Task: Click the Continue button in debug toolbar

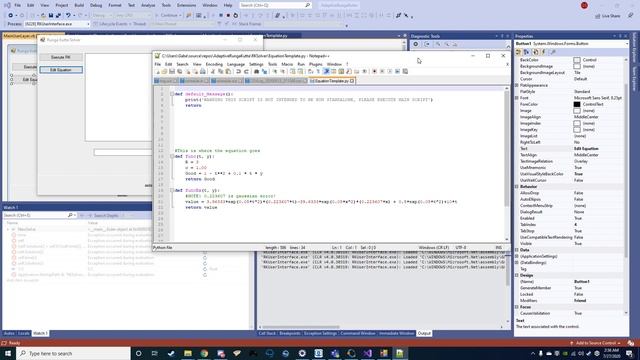Action: [x=168, y=16]
